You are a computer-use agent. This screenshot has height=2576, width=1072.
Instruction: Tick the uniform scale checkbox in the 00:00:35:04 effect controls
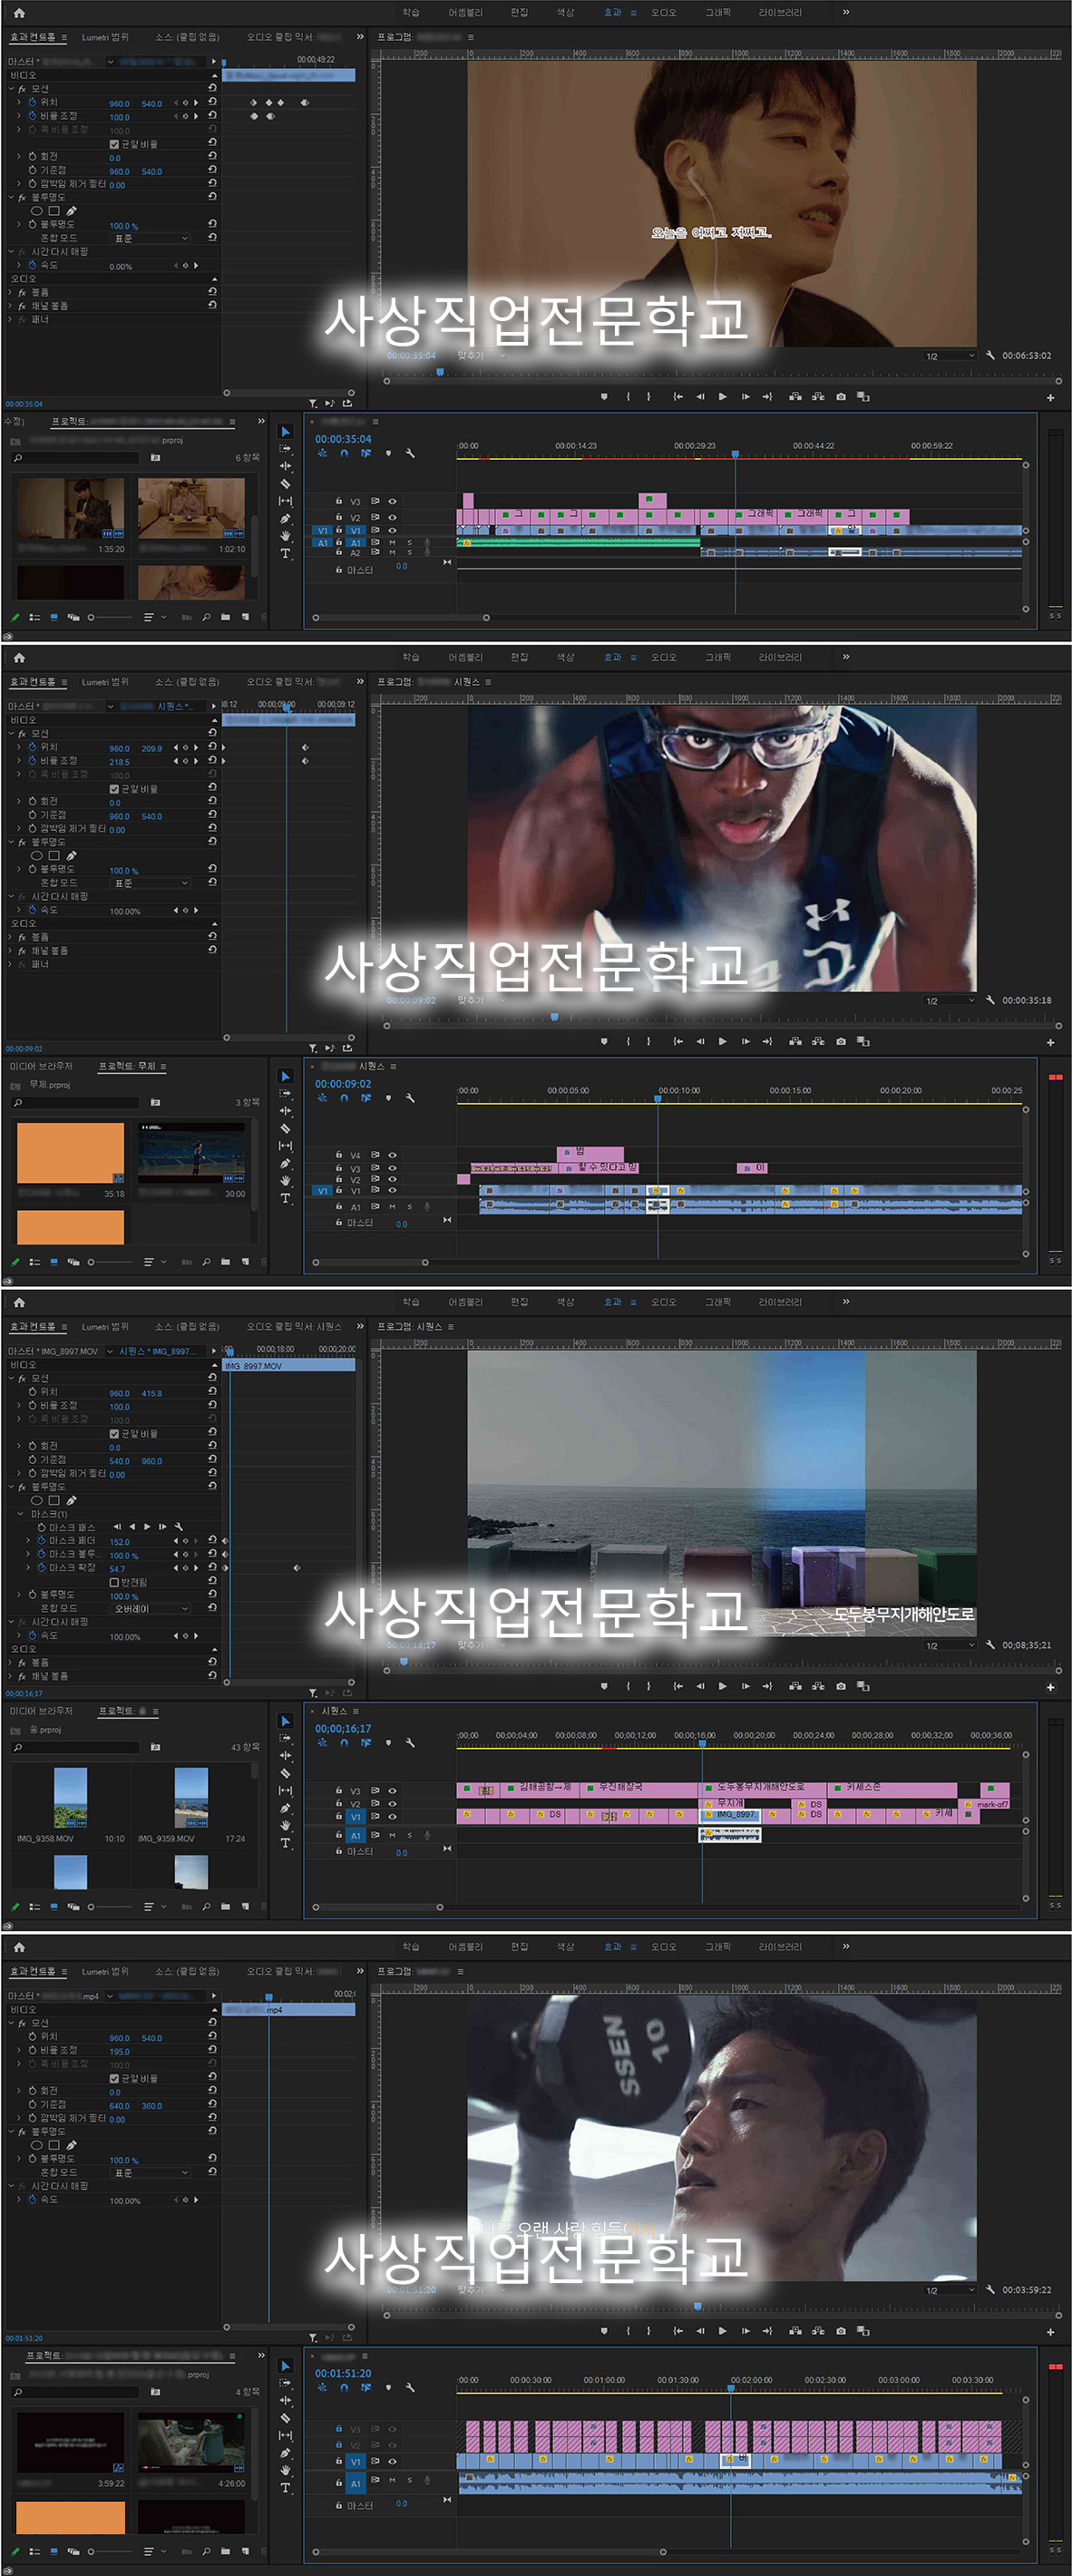tap(114, 144)
